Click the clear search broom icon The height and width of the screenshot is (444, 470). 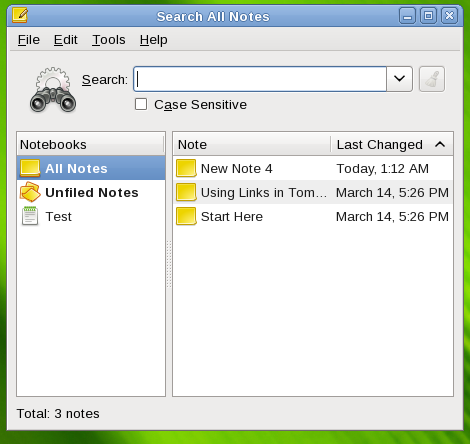pyautogui.click(x=432, y=79)
